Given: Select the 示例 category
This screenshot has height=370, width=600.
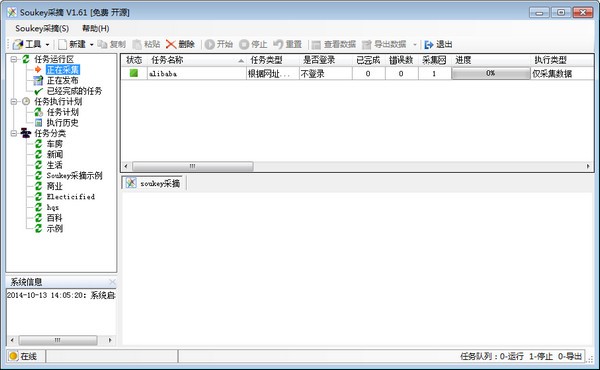Looking at the screenshot, I should (x=55, y=228).
